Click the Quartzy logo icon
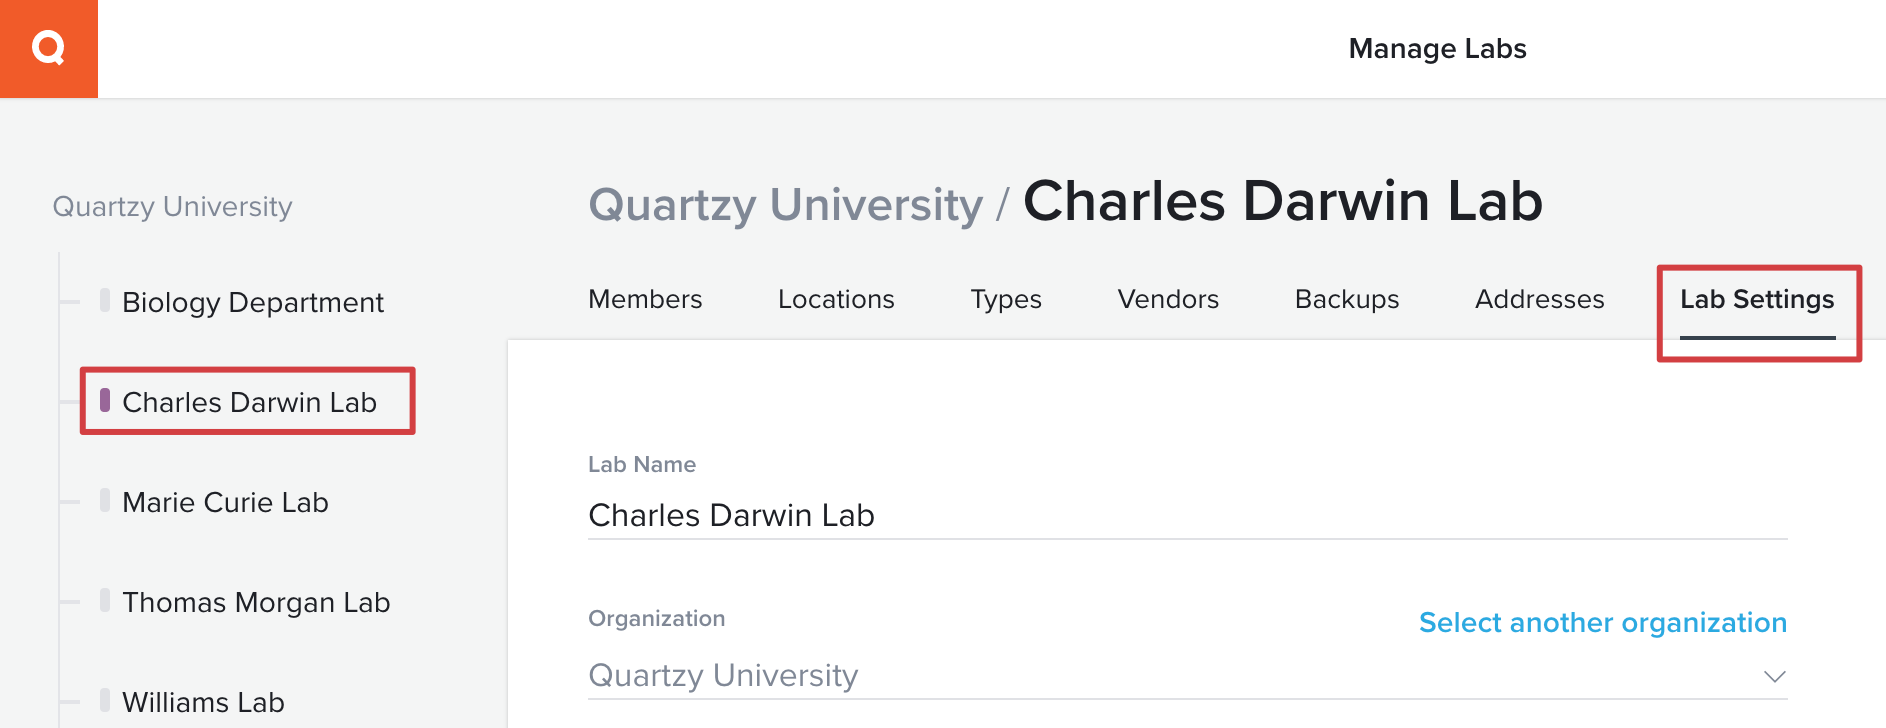This screenshot has width=1886, height=728. tap(48, 48)
